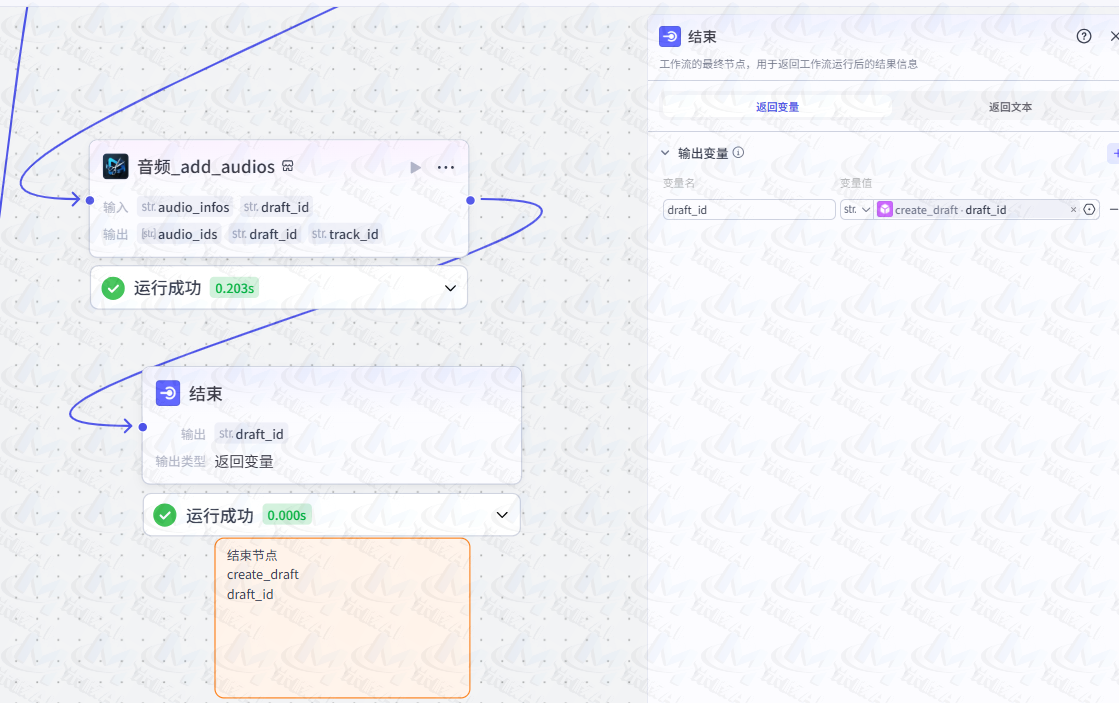
Task: Click the 音频_add_audios plugin icon
Action: point(116,166)
